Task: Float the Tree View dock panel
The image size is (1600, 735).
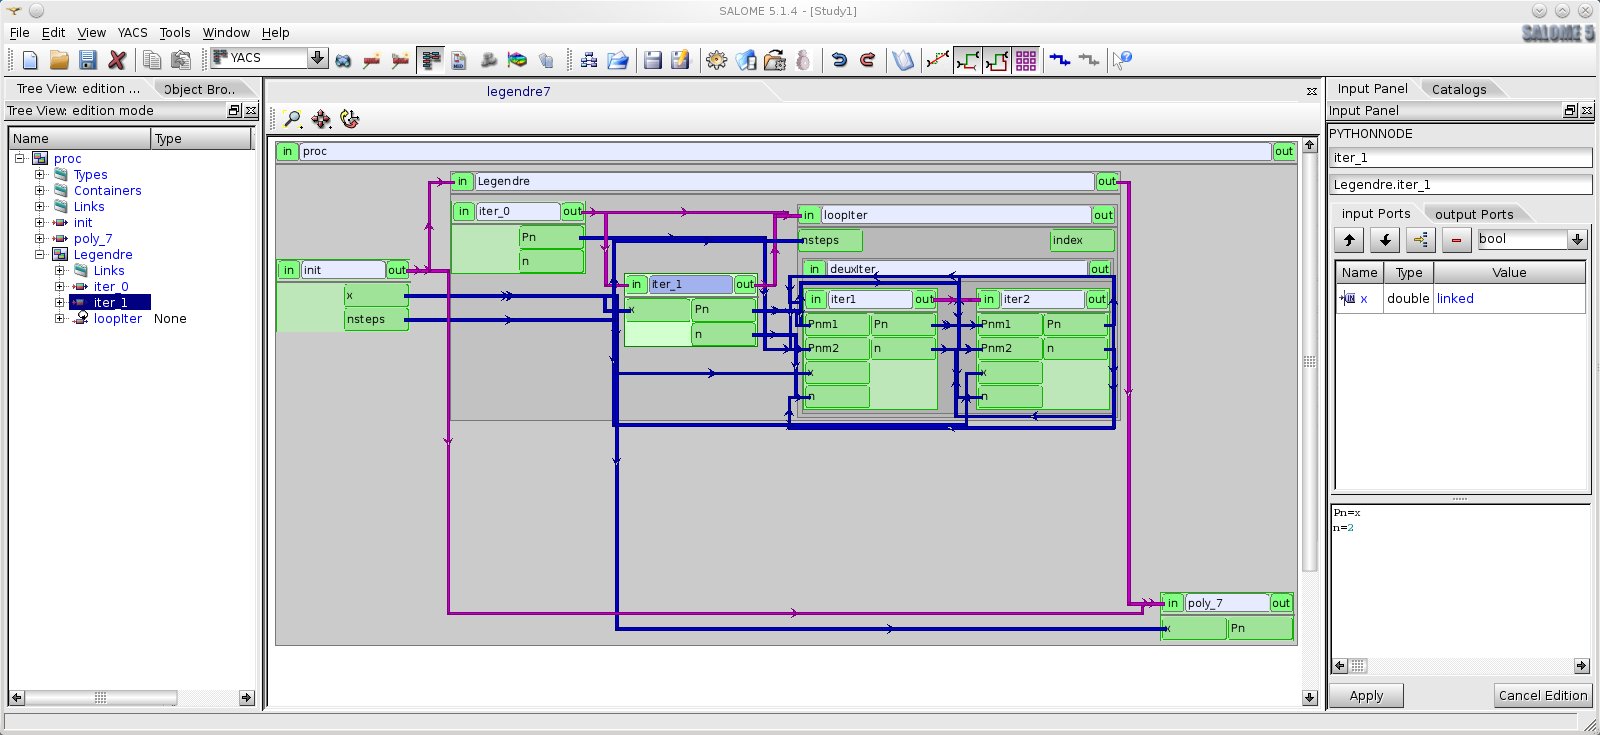Action: [x=235, y=111]
